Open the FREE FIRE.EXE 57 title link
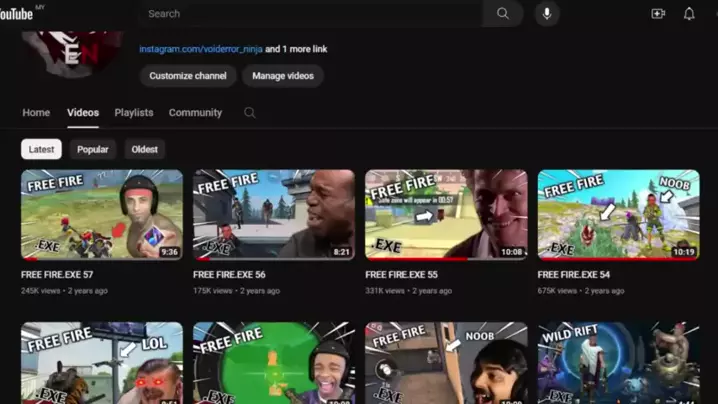 57,275
